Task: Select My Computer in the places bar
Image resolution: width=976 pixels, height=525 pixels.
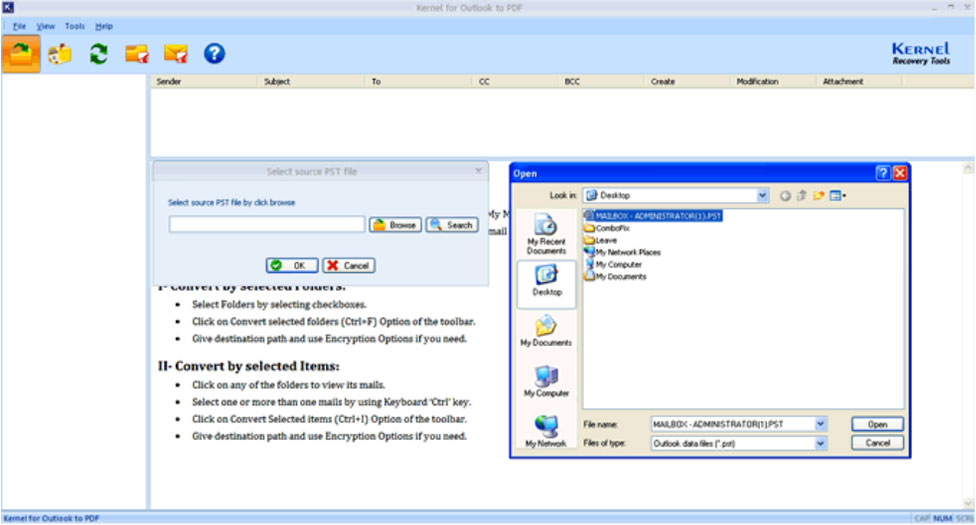Action: pos(546,381)
